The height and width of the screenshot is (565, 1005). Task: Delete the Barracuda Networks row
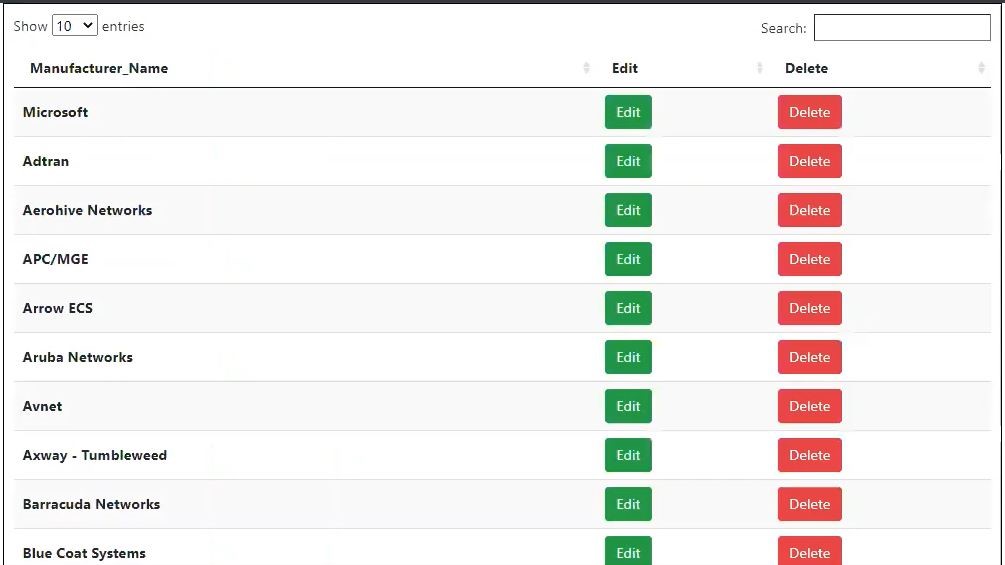pyautogui.click(x=809, y=504)
